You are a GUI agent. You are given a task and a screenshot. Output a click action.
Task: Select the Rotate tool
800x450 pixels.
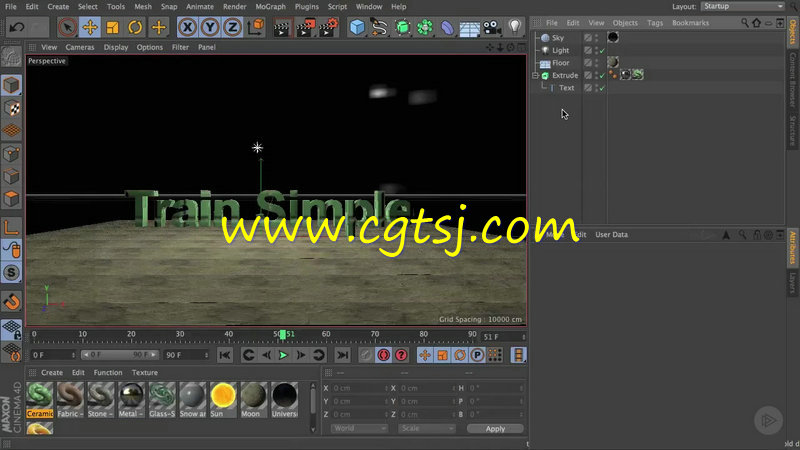coord(135,27)
